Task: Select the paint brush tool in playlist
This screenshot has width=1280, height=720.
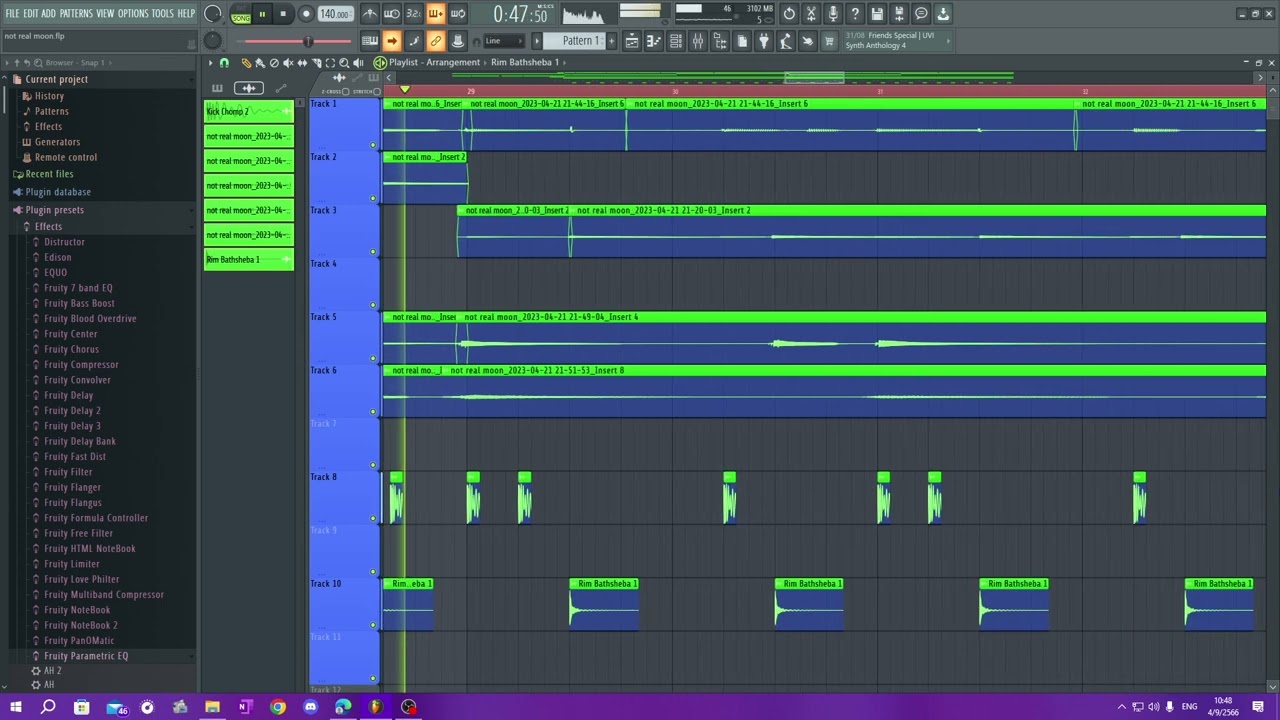Action: (259, 62)
